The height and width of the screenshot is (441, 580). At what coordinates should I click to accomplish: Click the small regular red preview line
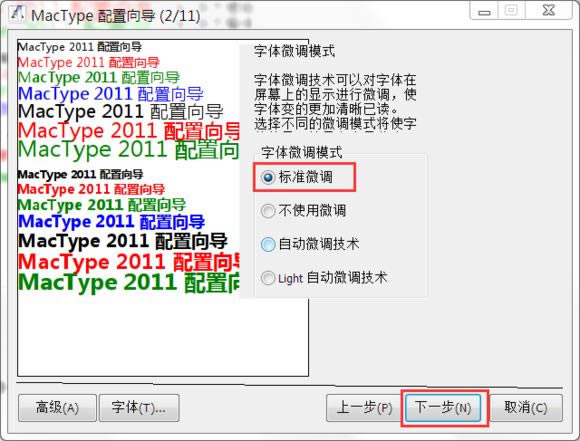coord(88,62)
